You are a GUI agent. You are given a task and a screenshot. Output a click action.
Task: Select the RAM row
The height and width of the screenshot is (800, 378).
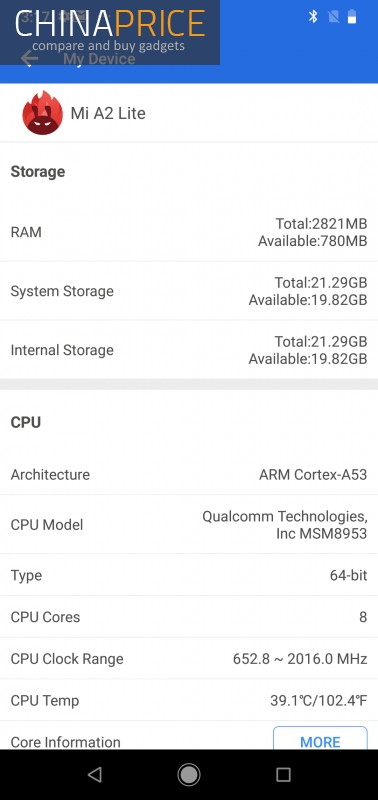point(189,232)
